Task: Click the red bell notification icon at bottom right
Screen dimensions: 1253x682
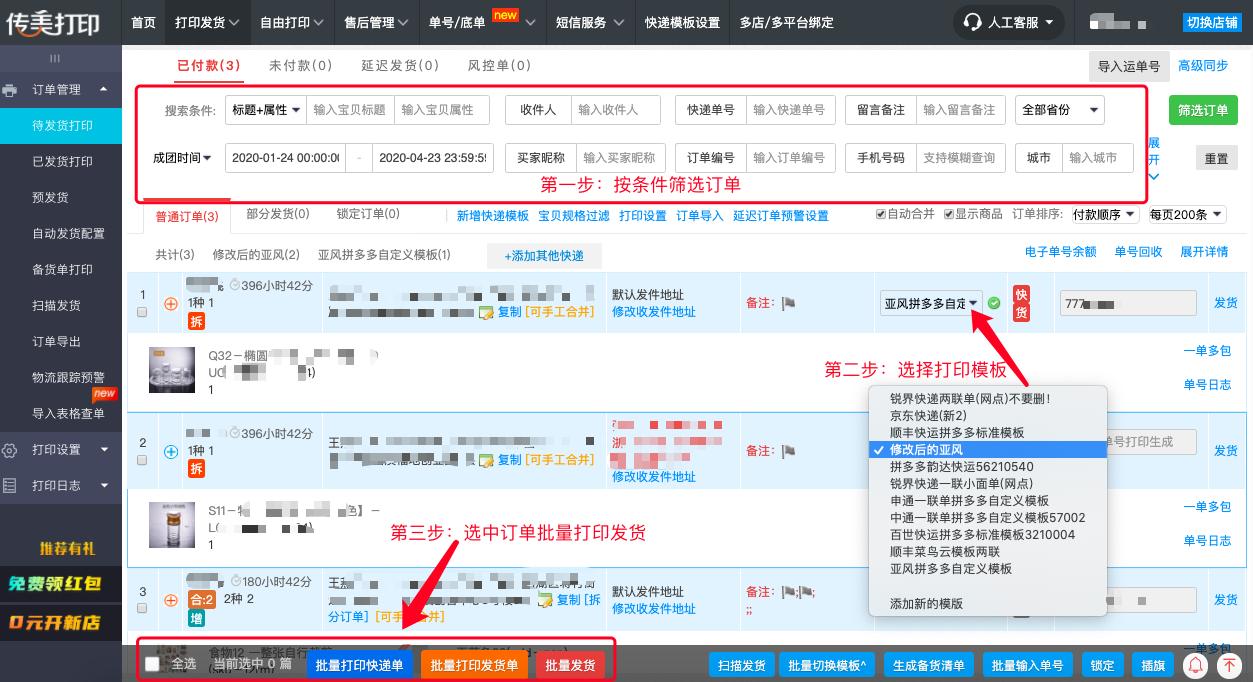Action: 1198,664
